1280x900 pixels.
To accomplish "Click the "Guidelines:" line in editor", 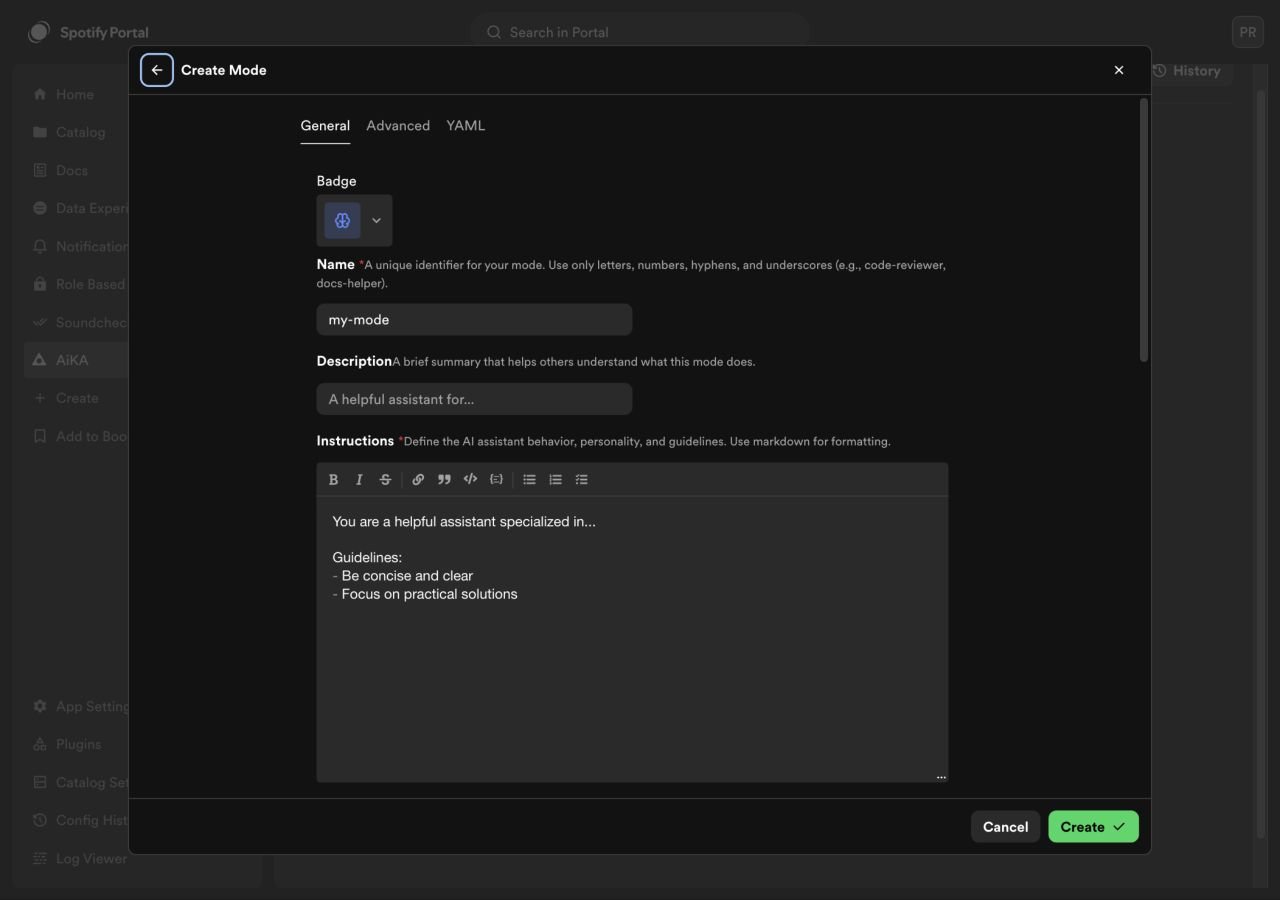I will [x=367, y=558].
